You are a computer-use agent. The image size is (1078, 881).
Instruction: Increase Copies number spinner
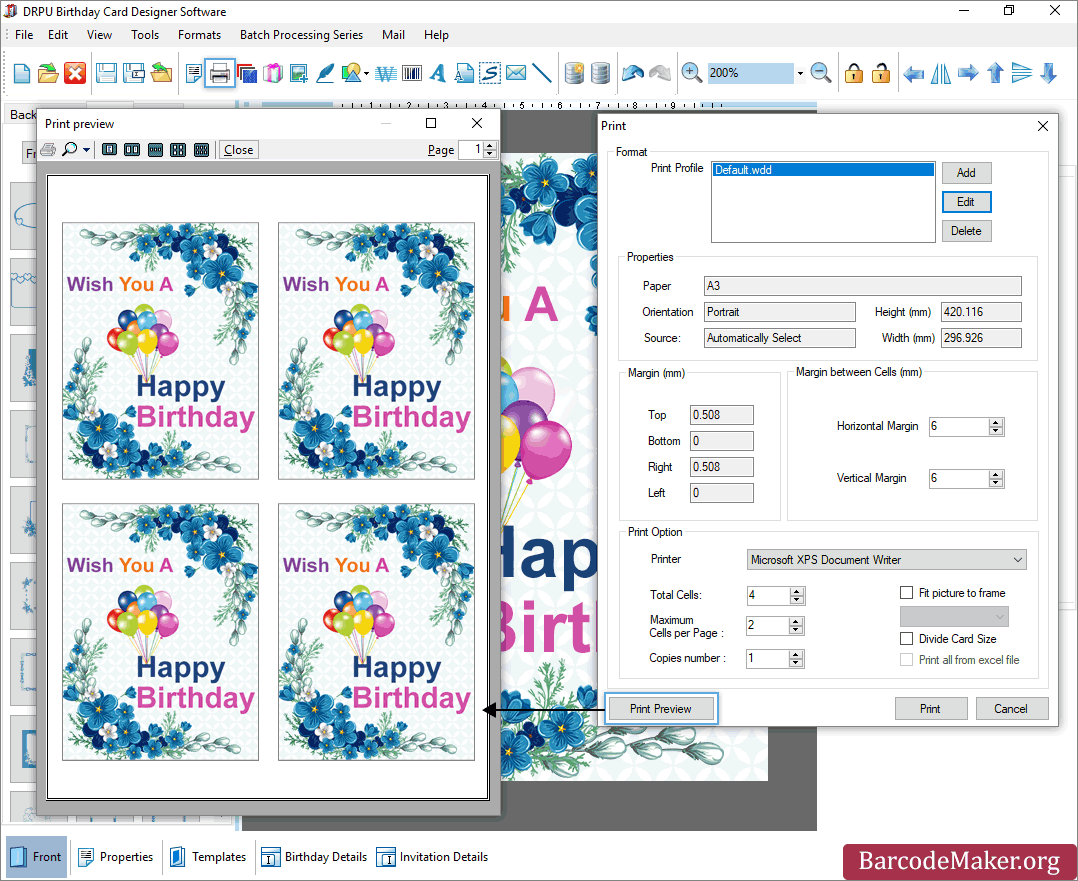796,655
